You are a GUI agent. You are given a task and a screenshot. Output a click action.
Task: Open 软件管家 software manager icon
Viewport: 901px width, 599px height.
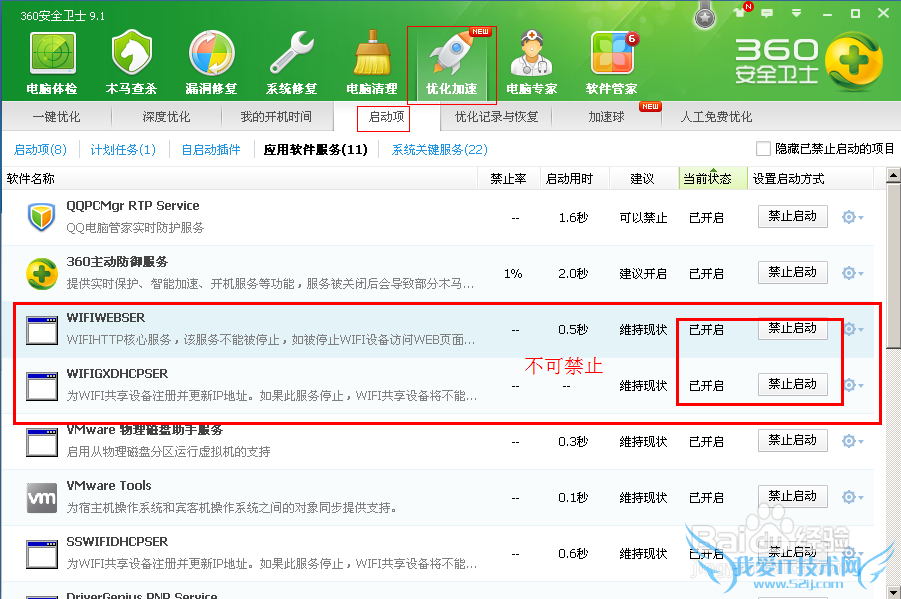611,62
